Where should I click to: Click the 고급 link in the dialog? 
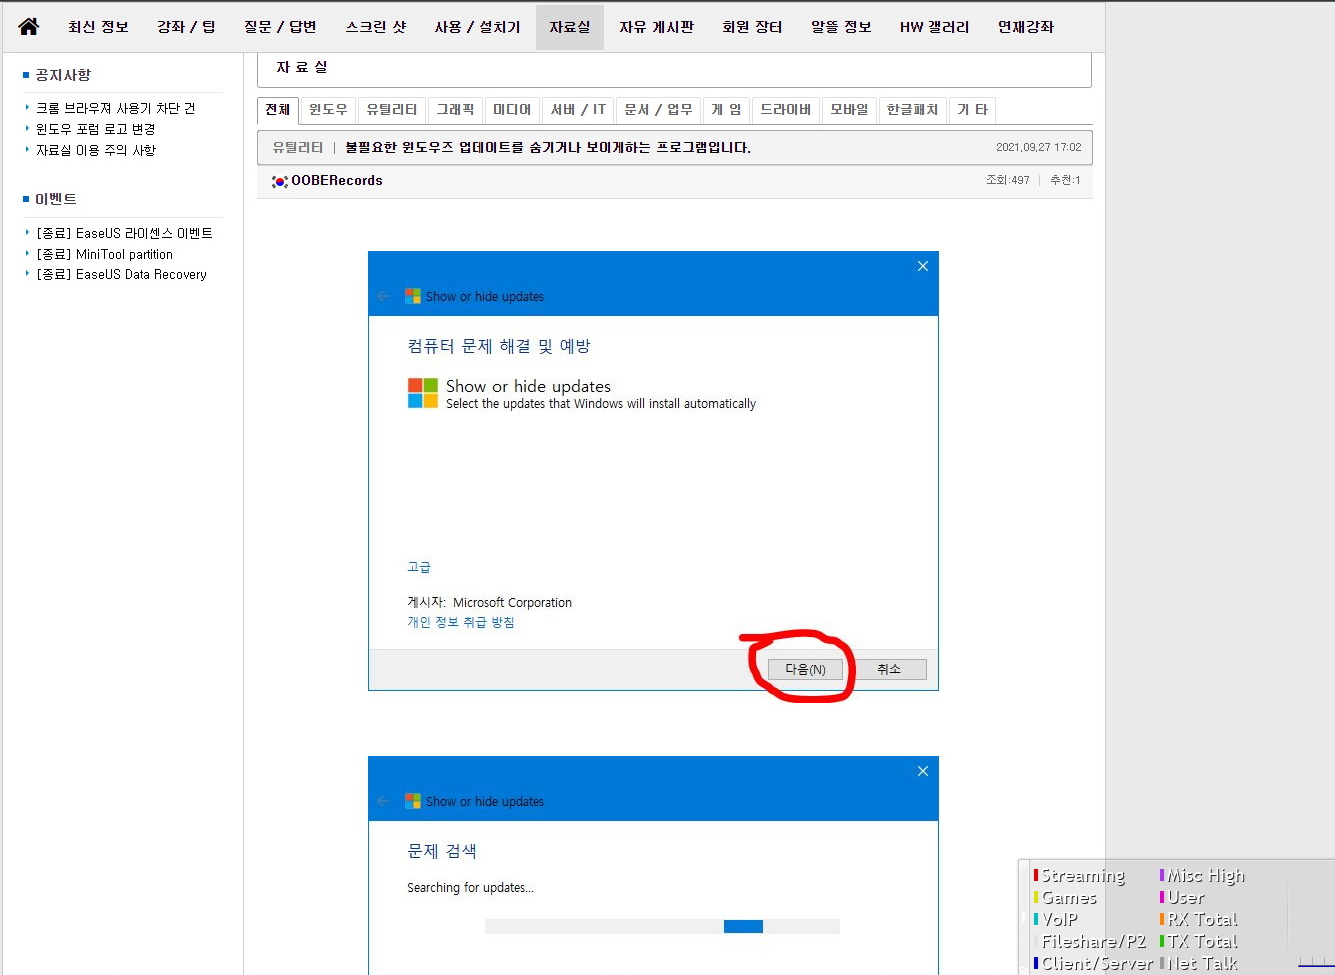(419, 567)
